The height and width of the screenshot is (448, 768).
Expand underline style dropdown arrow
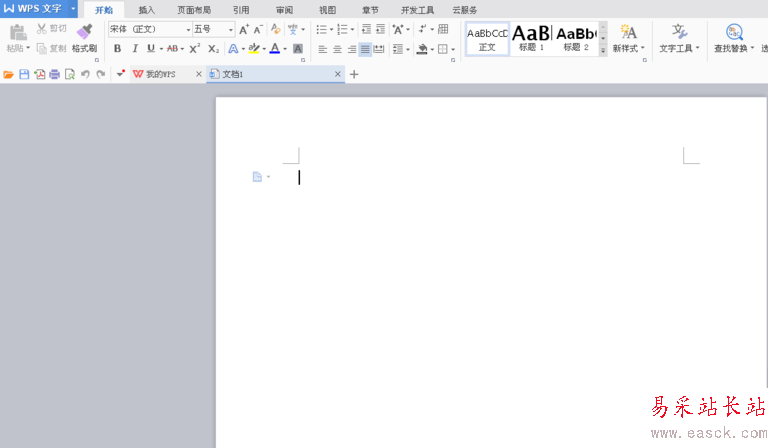(161, 49)
